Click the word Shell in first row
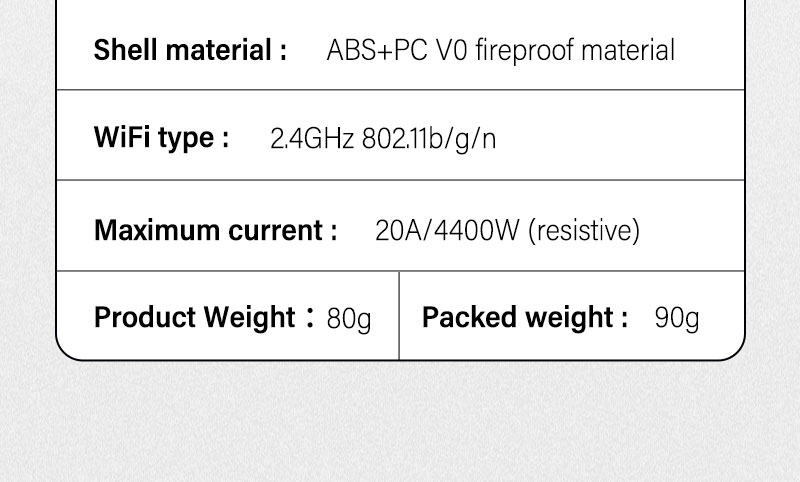This screenshot has height=482, width=800. [126, 50]
